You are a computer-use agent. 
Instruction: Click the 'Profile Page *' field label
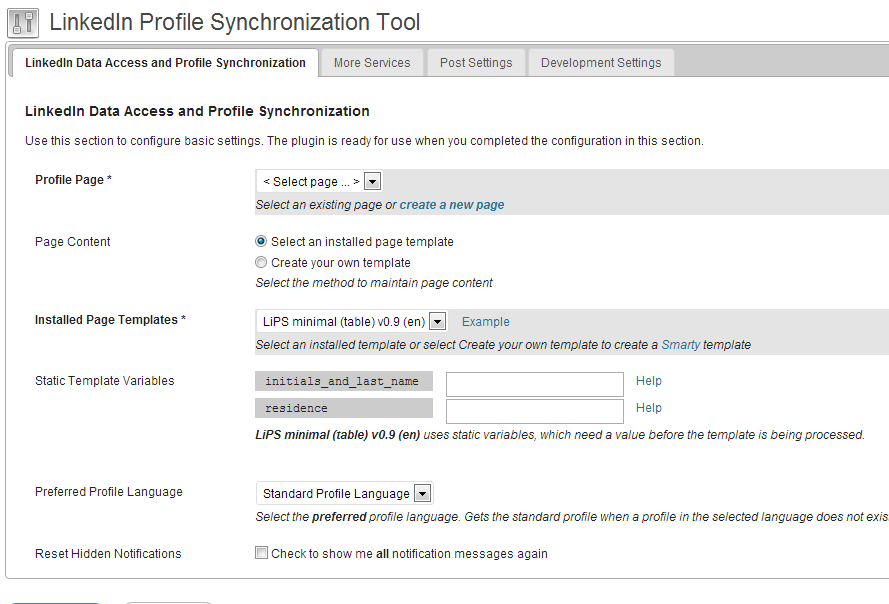[x=73, y=180]
